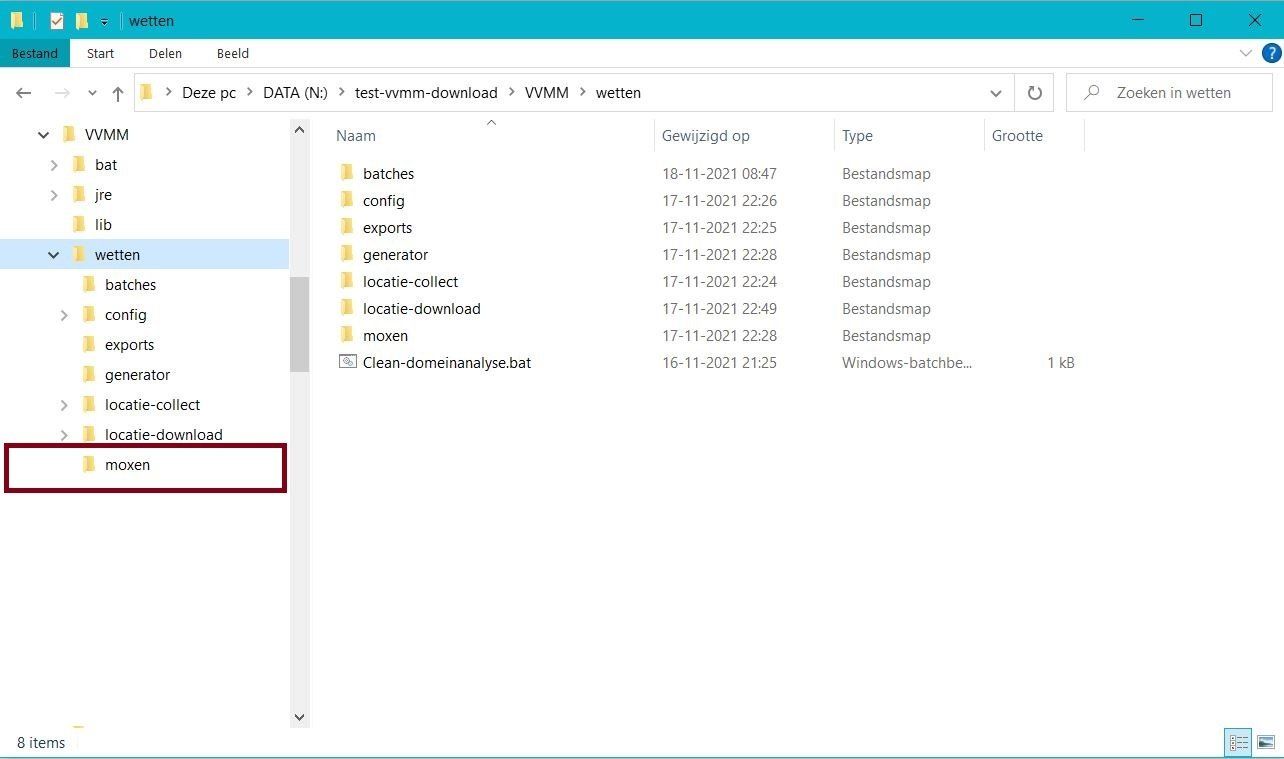Expand locatie-download in navigation tree
Screen dimensions: 1284x759
[64, 435]
